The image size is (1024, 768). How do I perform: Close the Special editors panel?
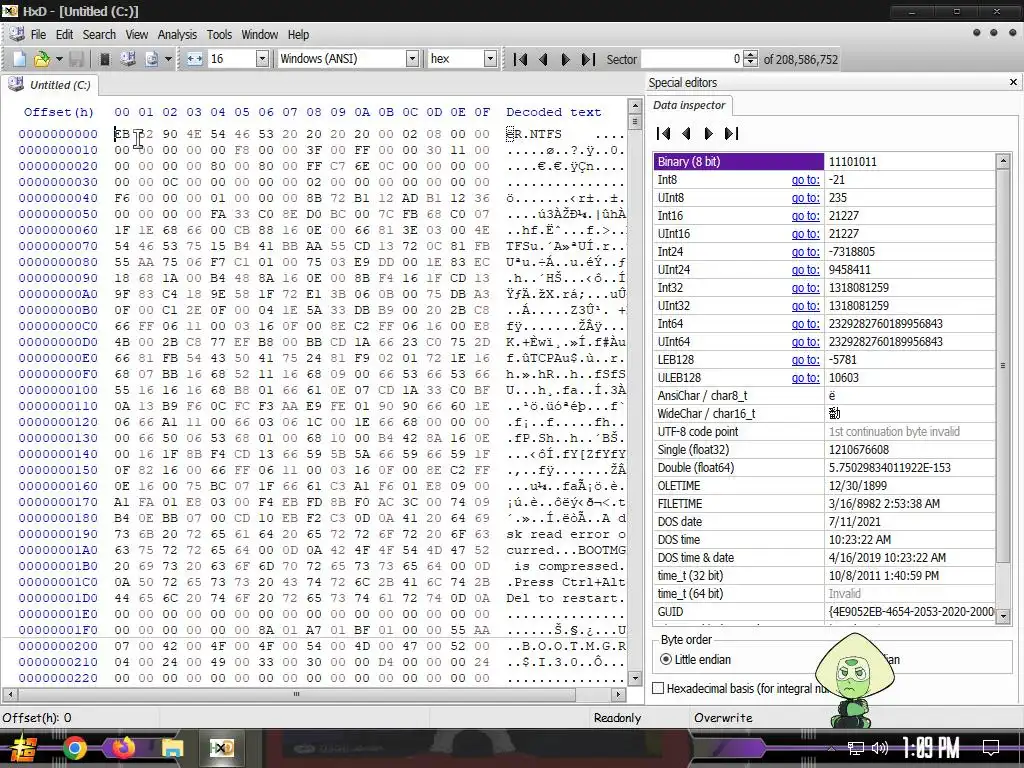[x=1013, y=82]
